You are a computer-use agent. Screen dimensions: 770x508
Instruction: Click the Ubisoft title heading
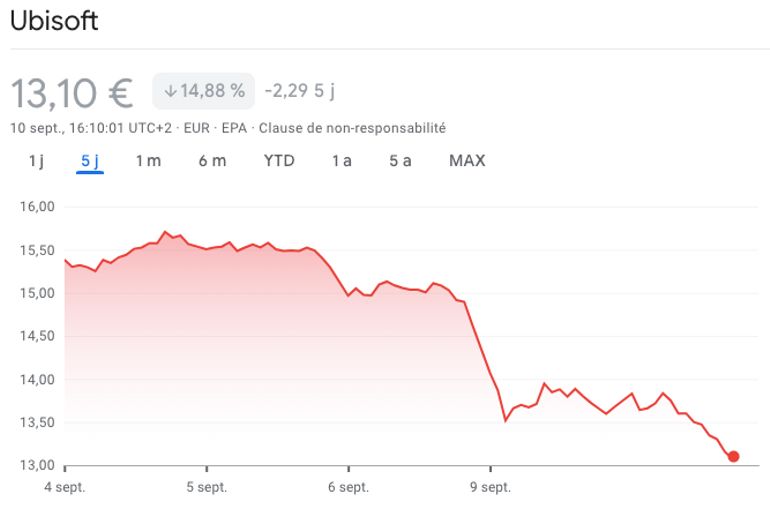point(54,21)
